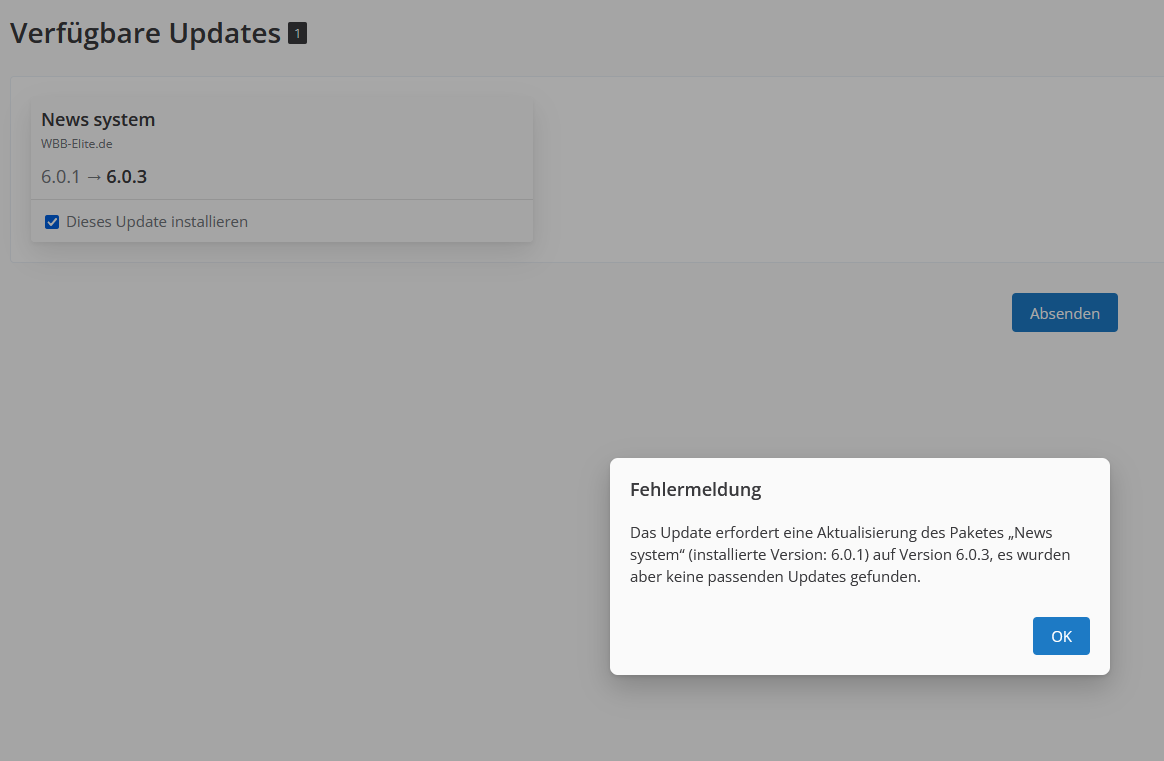The height and width of the screenshot is (761, 1164).
Task: Click the bold target version 6.0.3
Action: tap(127, 177)
